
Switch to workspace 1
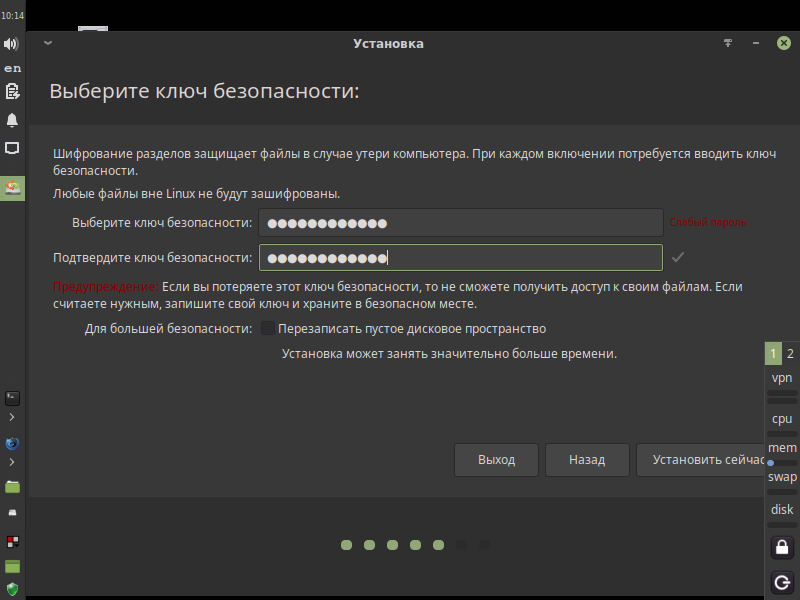pyautogui.click(x=773, y=354)
